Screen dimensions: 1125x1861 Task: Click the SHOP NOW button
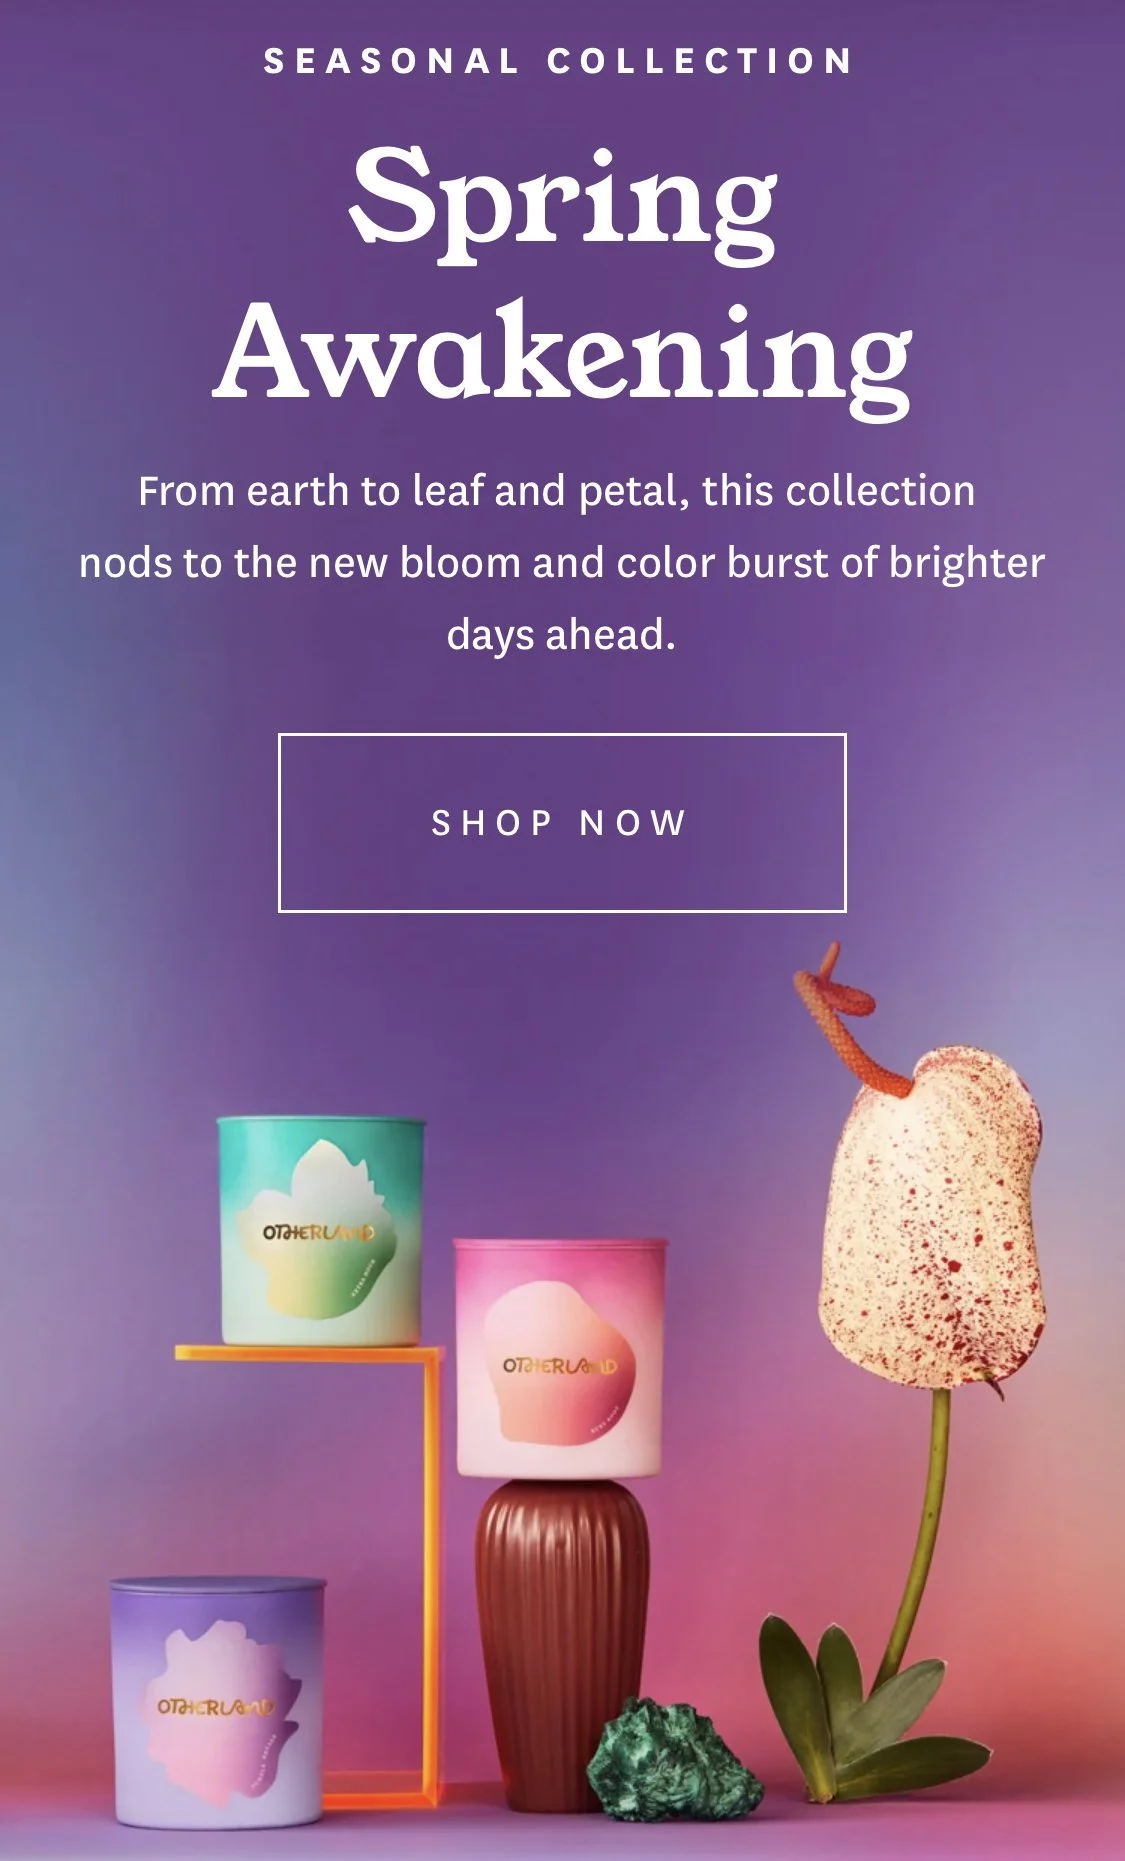point(562,823)
